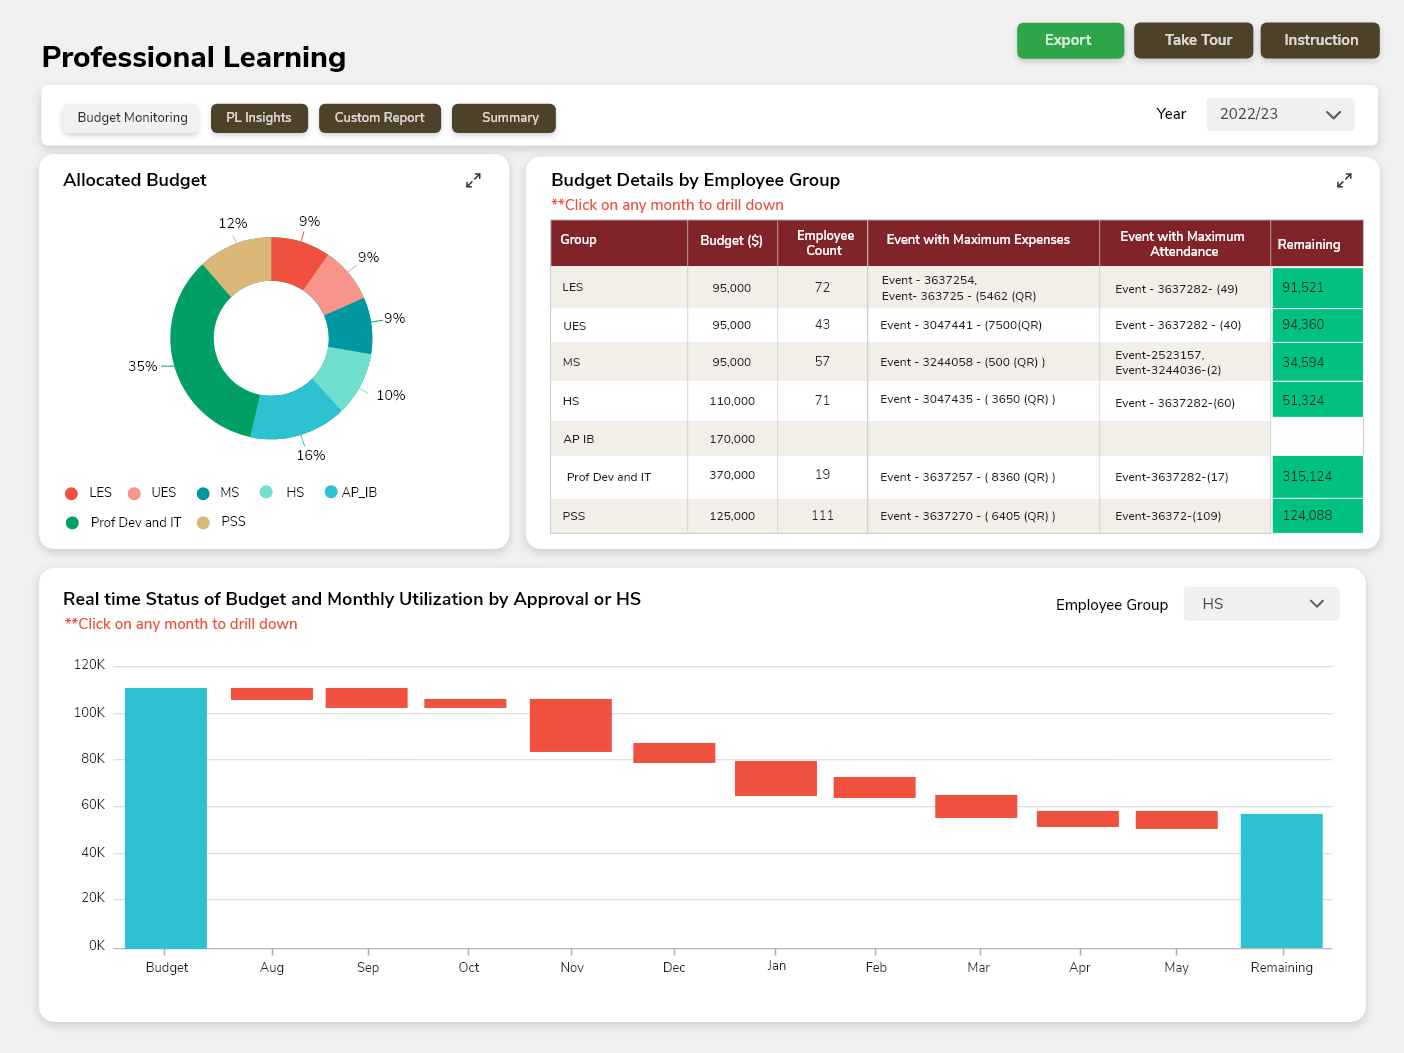Drill down into the Dec bar
Viewport: 1404px width, 1053px height.
point(674,753)
